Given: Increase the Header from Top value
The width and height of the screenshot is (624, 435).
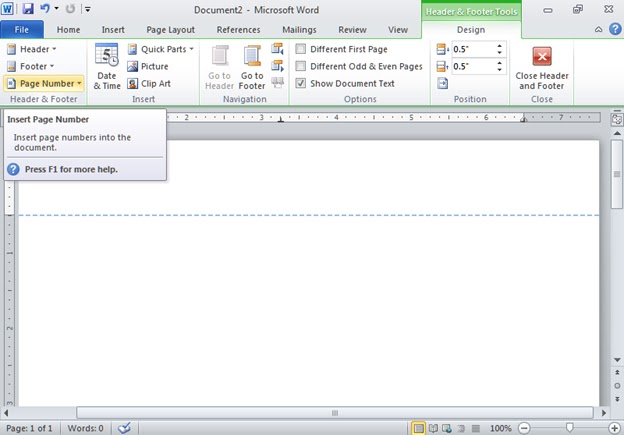Looking at the screenshot, I should coord(499,46).
